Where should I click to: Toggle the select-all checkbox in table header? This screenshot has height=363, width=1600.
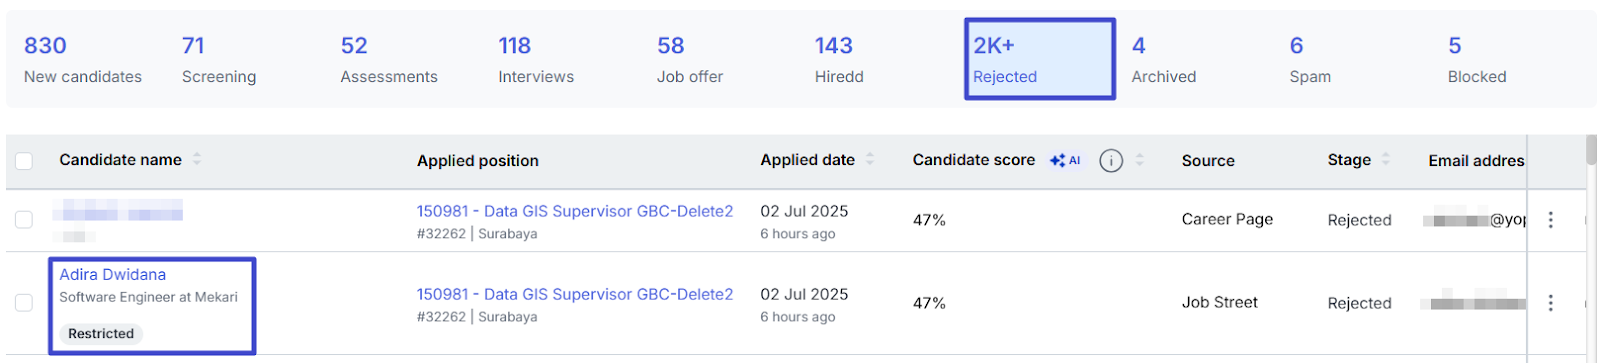click(24, 160)
